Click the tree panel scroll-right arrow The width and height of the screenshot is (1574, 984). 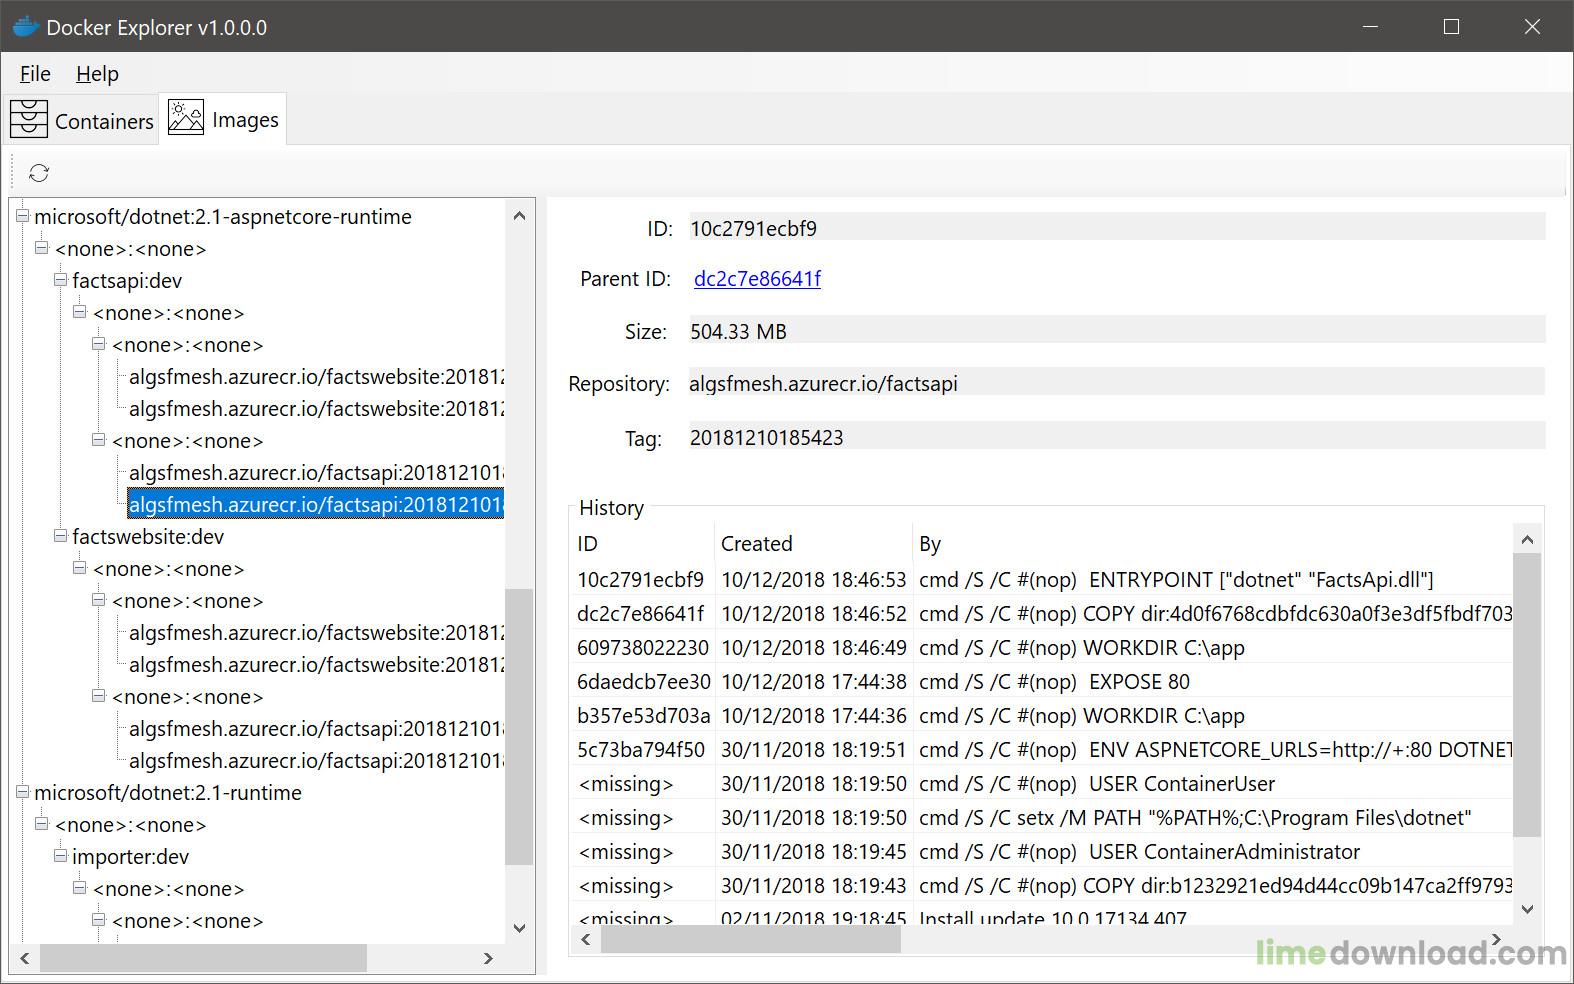(x=488, y=958)
